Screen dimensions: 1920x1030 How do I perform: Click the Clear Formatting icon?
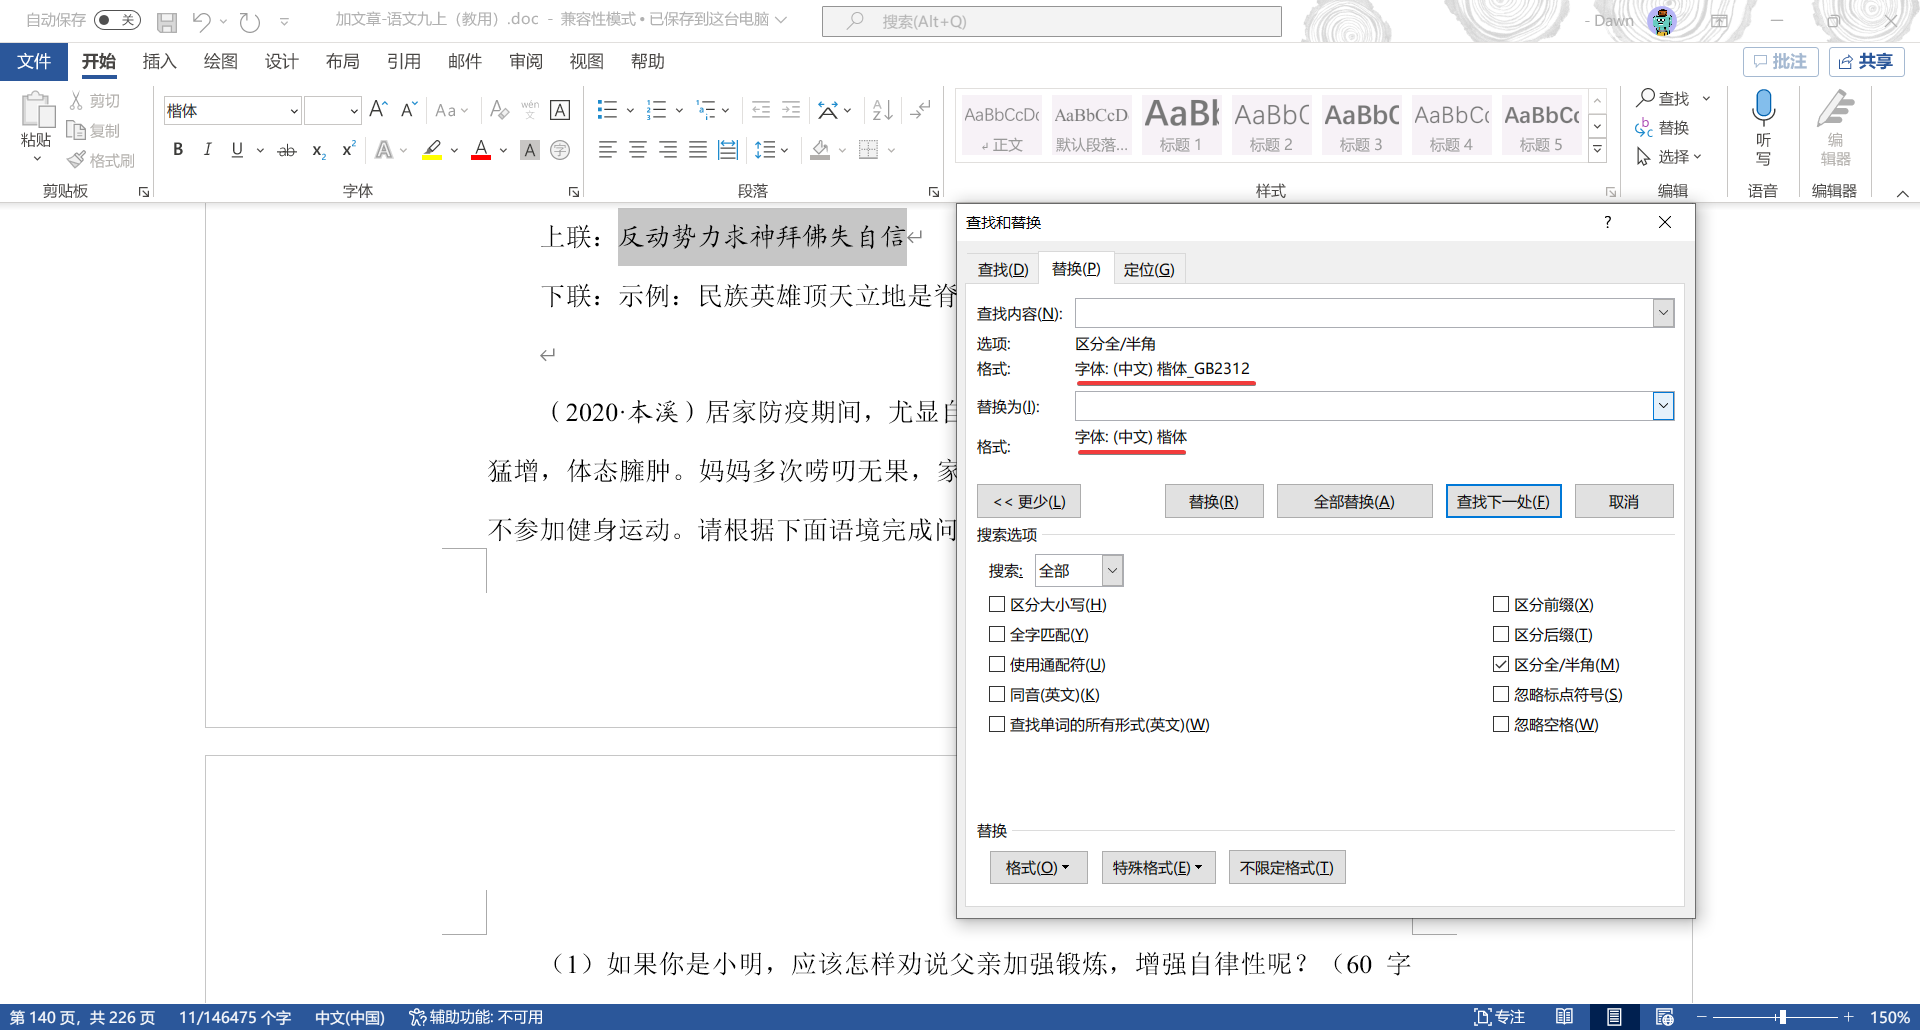pos(500,110)
